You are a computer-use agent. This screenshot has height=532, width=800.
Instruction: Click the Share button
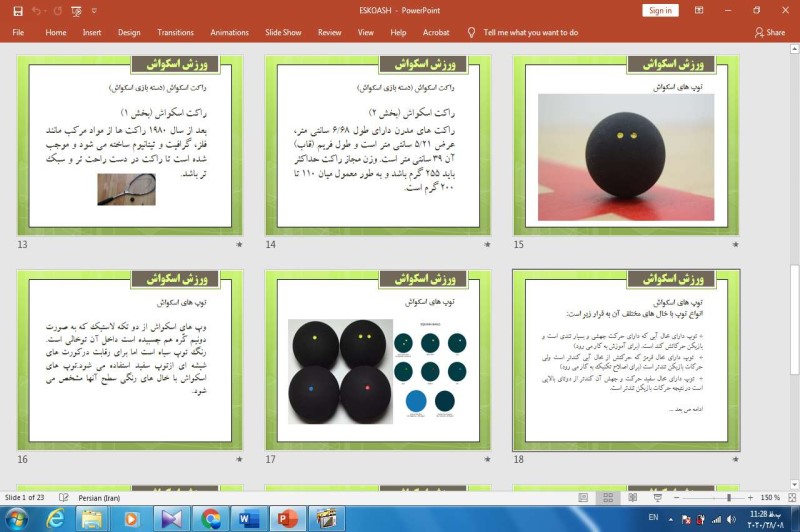pyautogui.click(x=770, y=32)
